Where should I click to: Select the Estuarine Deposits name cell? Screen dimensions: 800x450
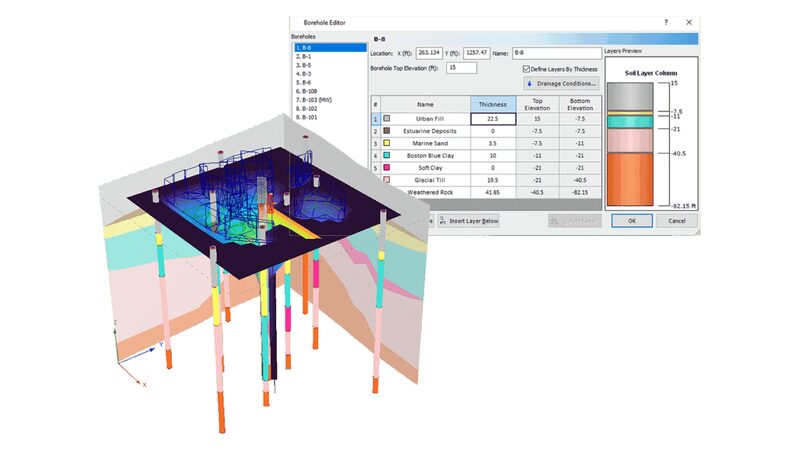coord(430,131)
